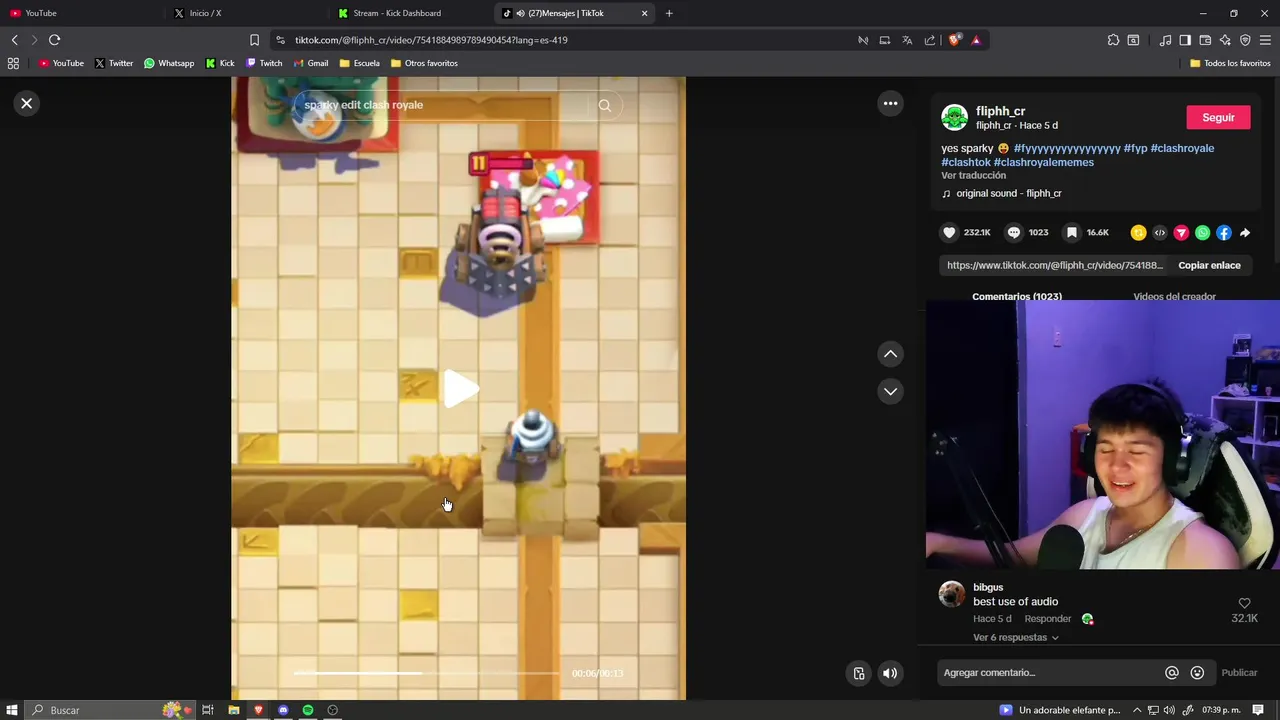Click the search magnifier in the video
1280x720 pixels.
point(604,105)
